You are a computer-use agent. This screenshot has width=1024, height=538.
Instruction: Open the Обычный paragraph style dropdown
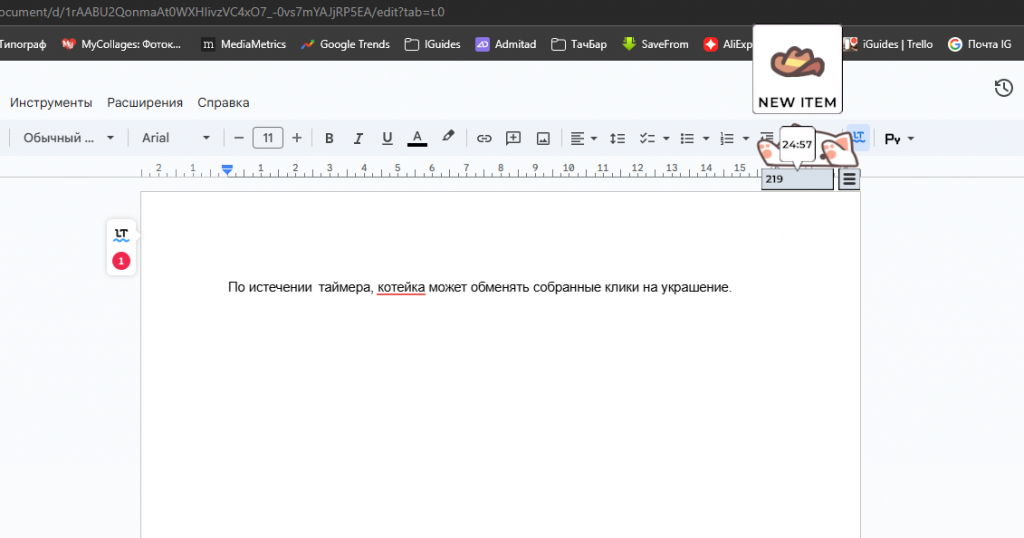[x=69, y=138]
